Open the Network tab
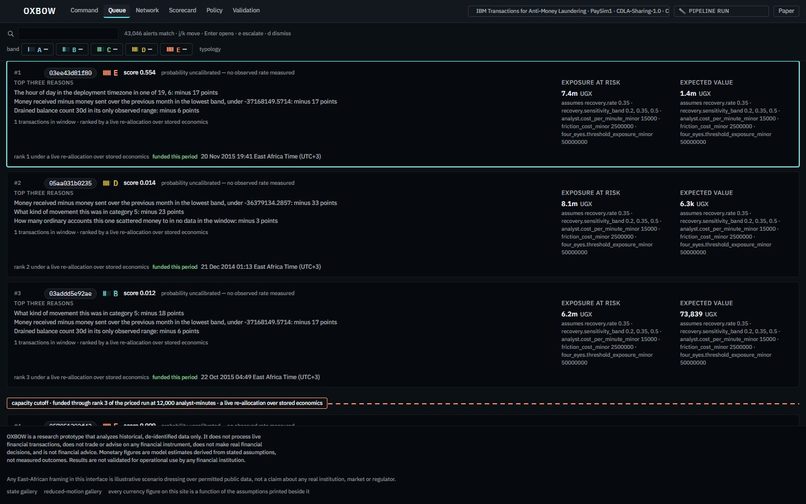 (147, 10)
